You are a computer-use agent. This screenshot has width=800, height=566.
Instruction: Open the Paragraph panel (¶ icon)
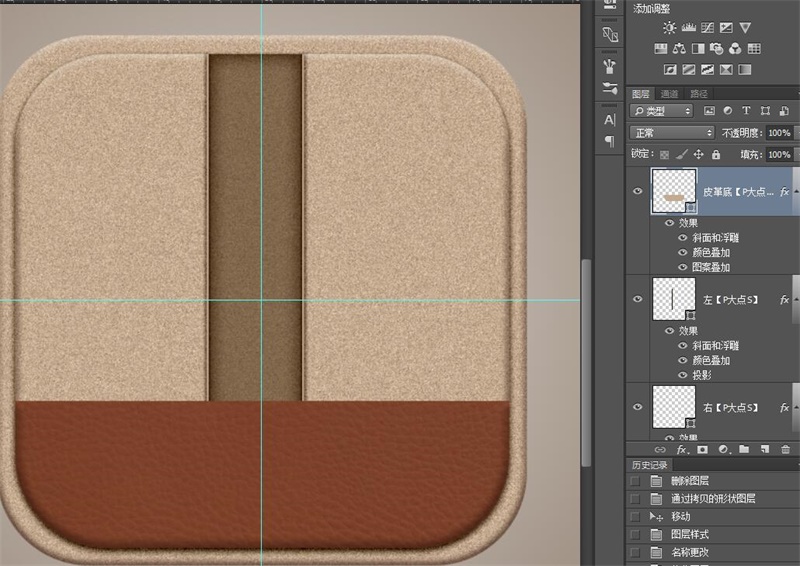[x=610, y=141]
